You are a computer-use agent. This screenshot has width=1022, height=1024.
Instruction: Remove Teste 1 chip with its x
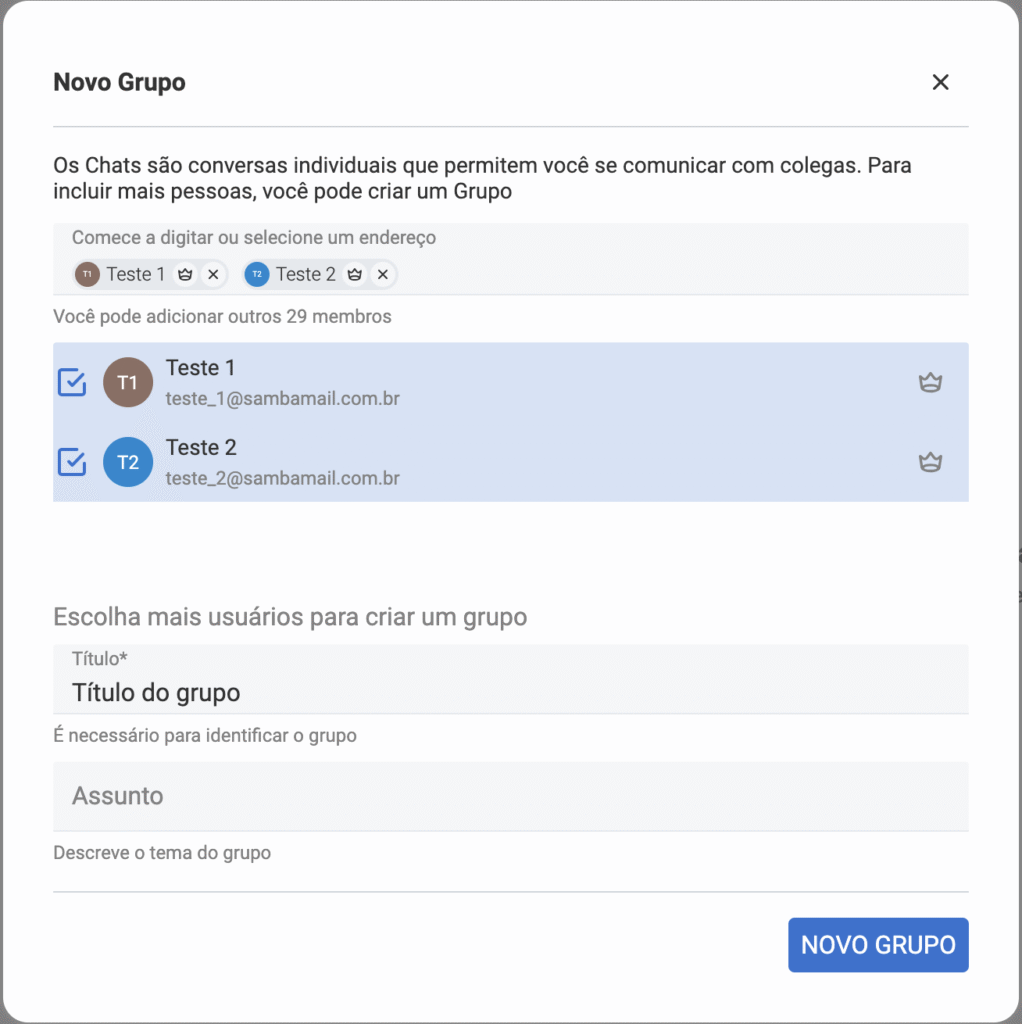213,274
